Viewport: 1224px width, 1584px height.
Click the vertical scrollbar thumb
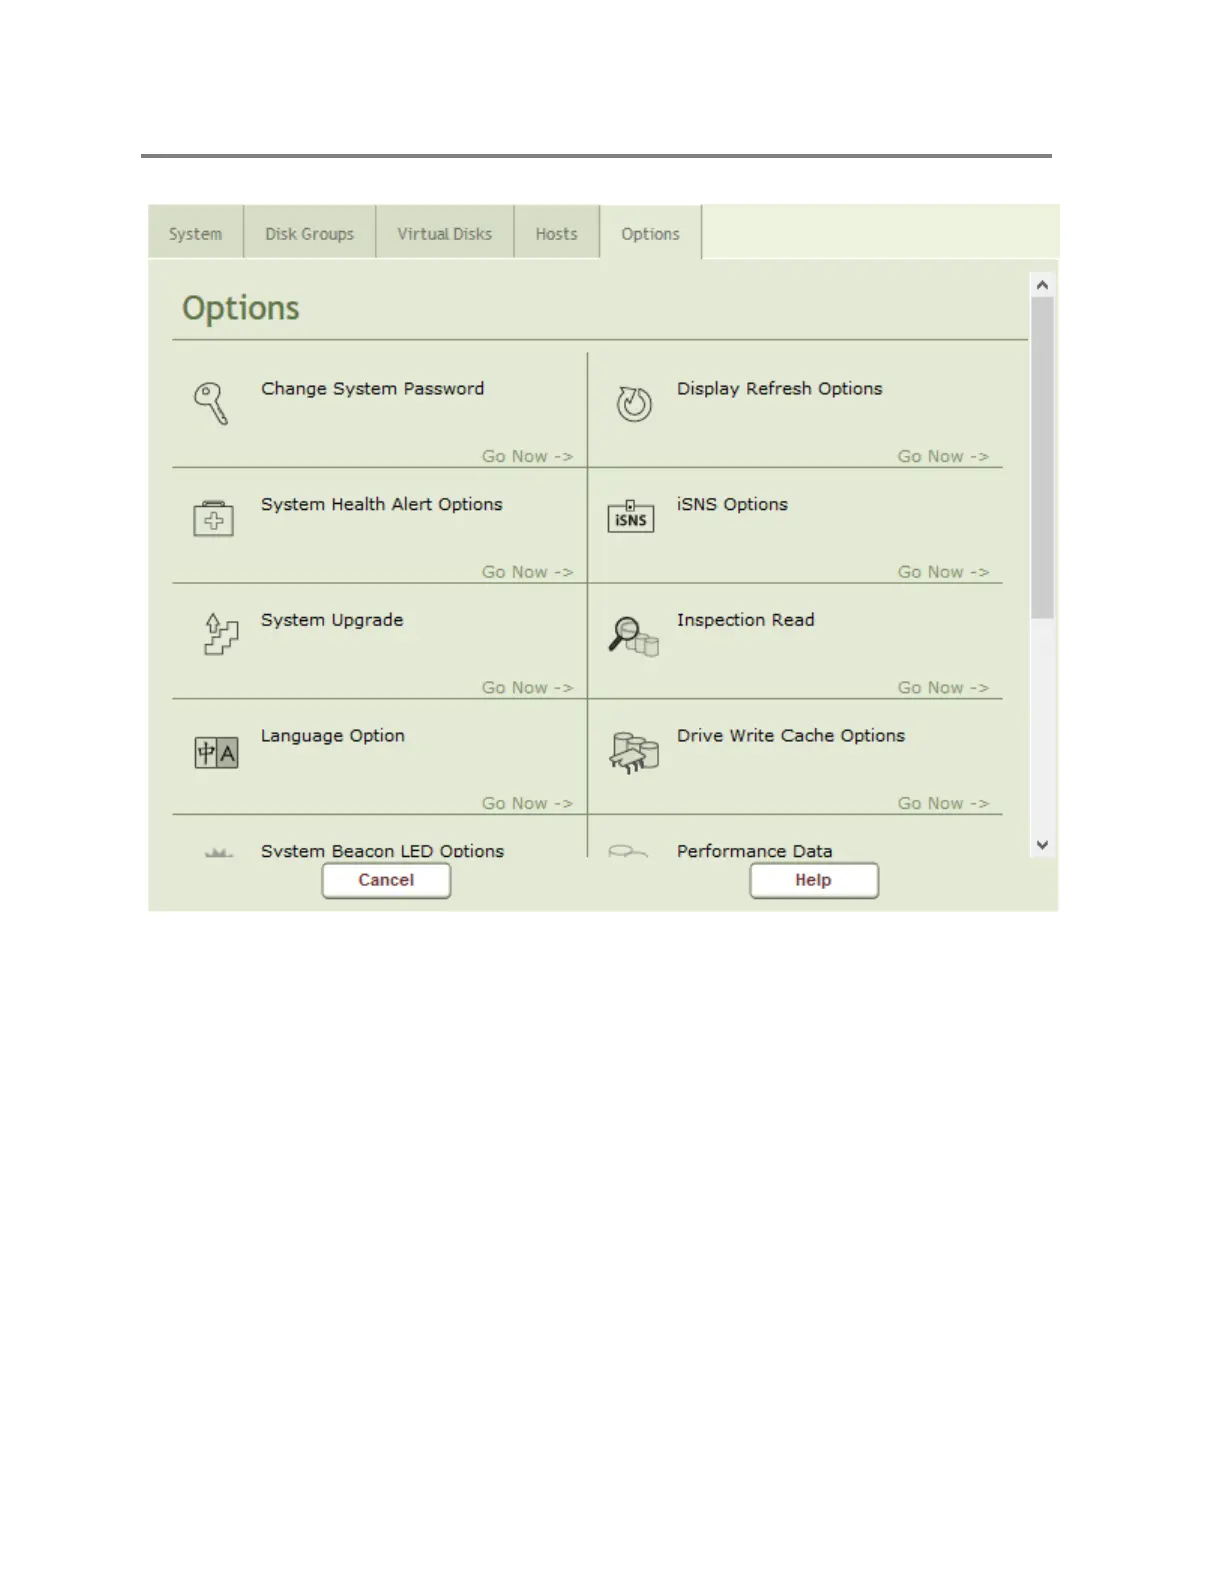[1042, 458]
